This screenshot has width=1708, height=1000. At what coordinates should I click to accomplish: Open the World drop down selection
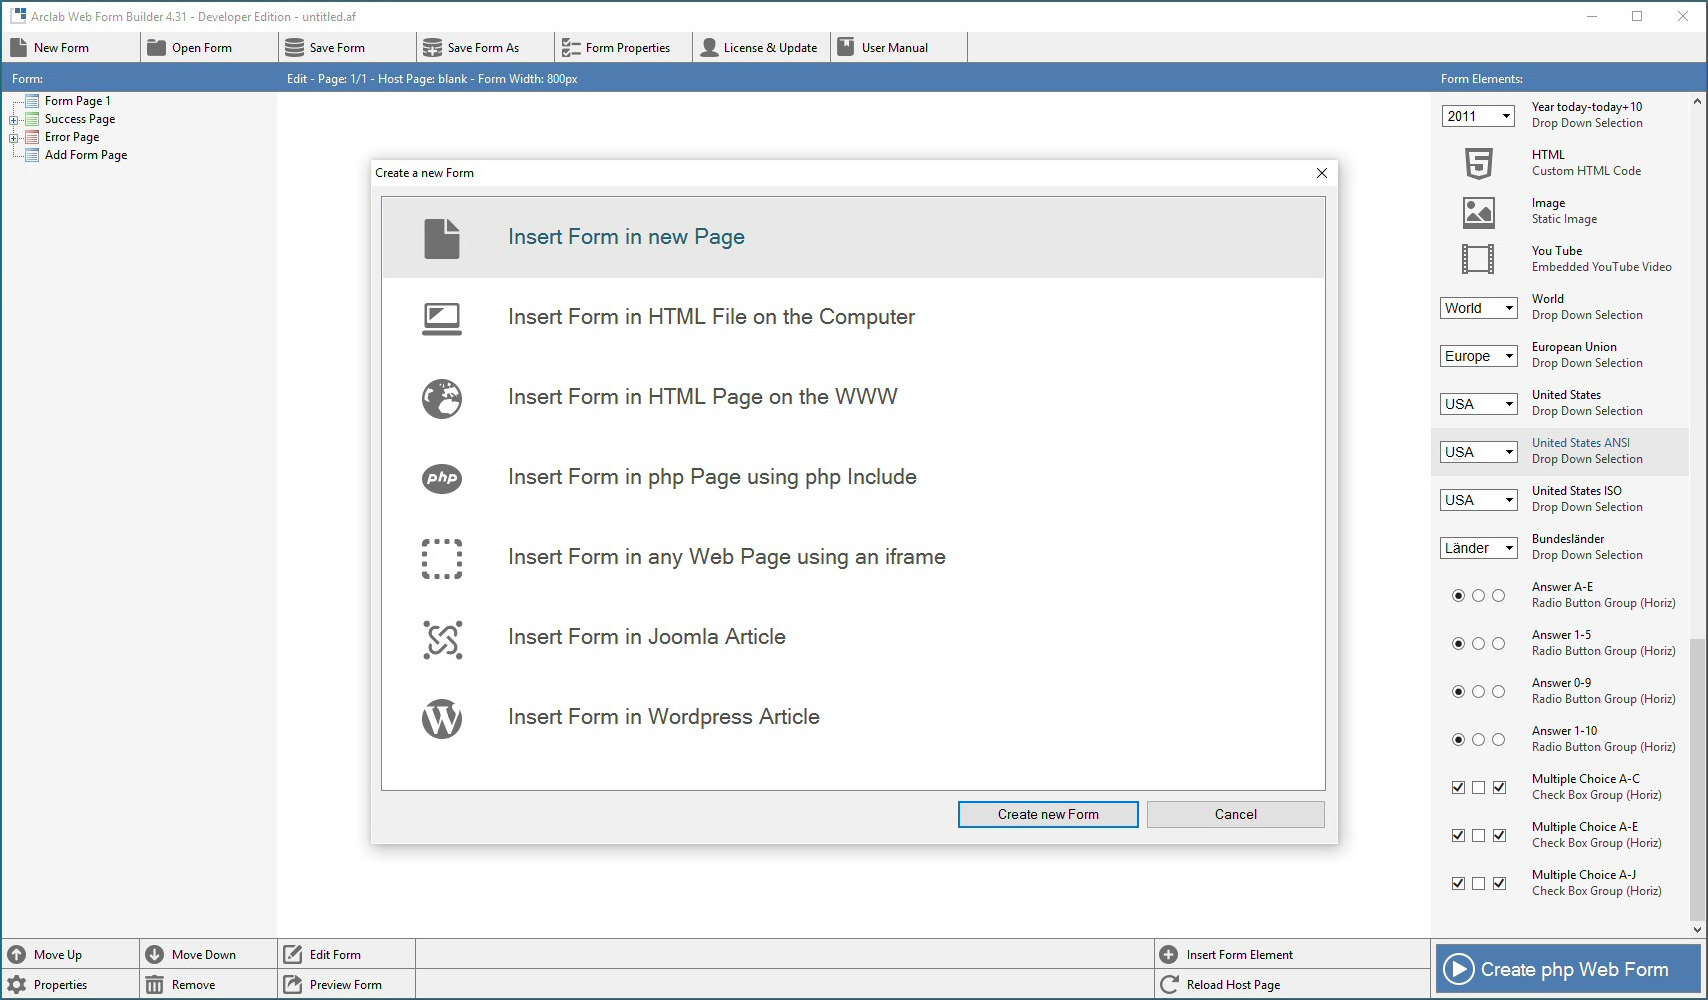tap(1479, 308)
